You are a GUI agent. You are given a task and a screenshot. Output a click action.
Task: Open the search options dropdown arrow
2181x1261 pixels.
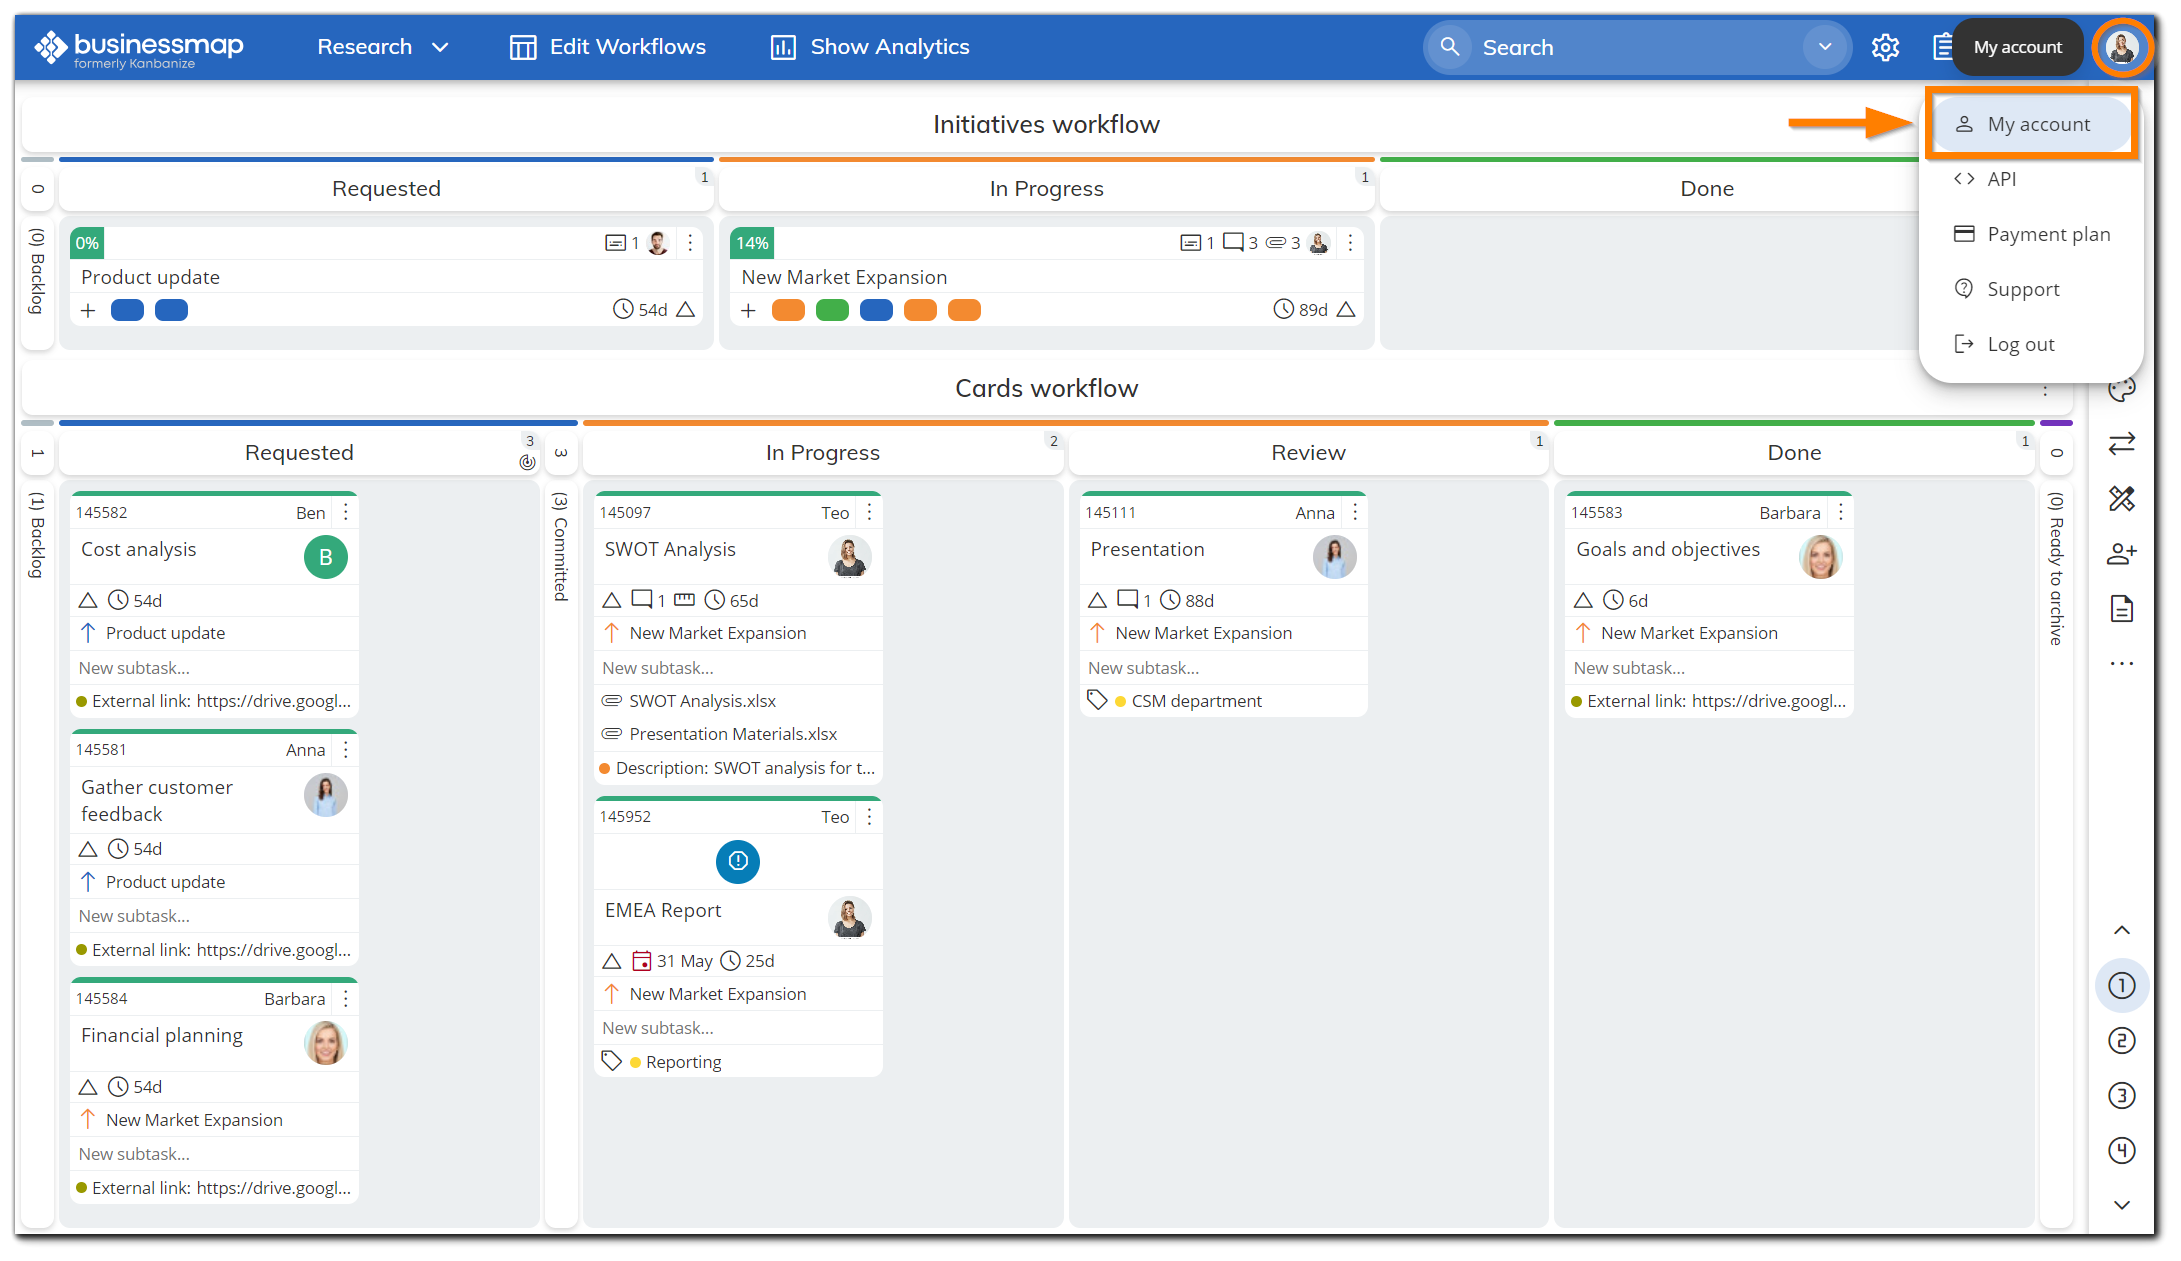tap(1824, 47)
